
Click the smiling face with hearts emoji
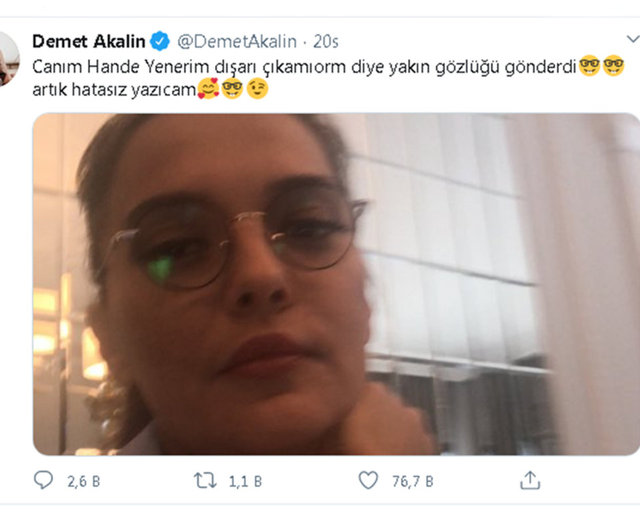(x=208, y=89)
